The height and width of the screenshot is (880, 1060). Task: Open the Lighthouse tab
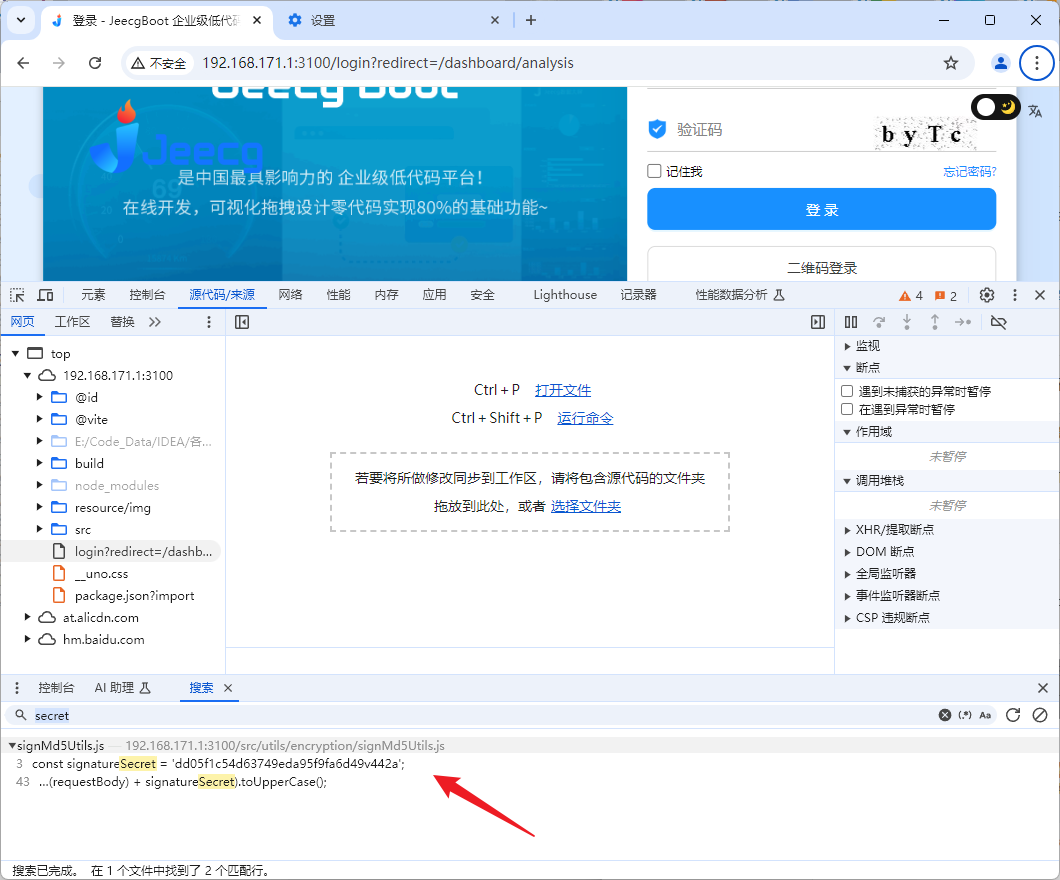pyautogui.click(x=565, y=295)
